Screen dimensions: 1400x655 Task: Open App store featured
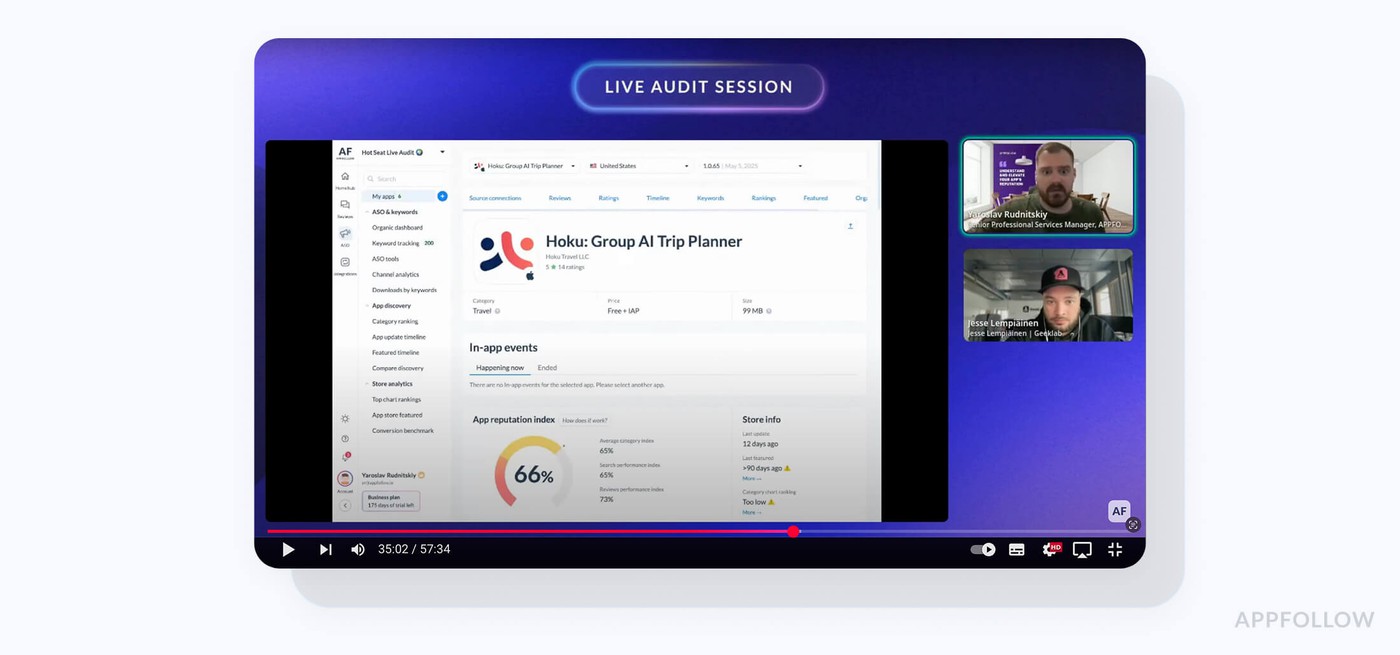click(x=397, y=415)
